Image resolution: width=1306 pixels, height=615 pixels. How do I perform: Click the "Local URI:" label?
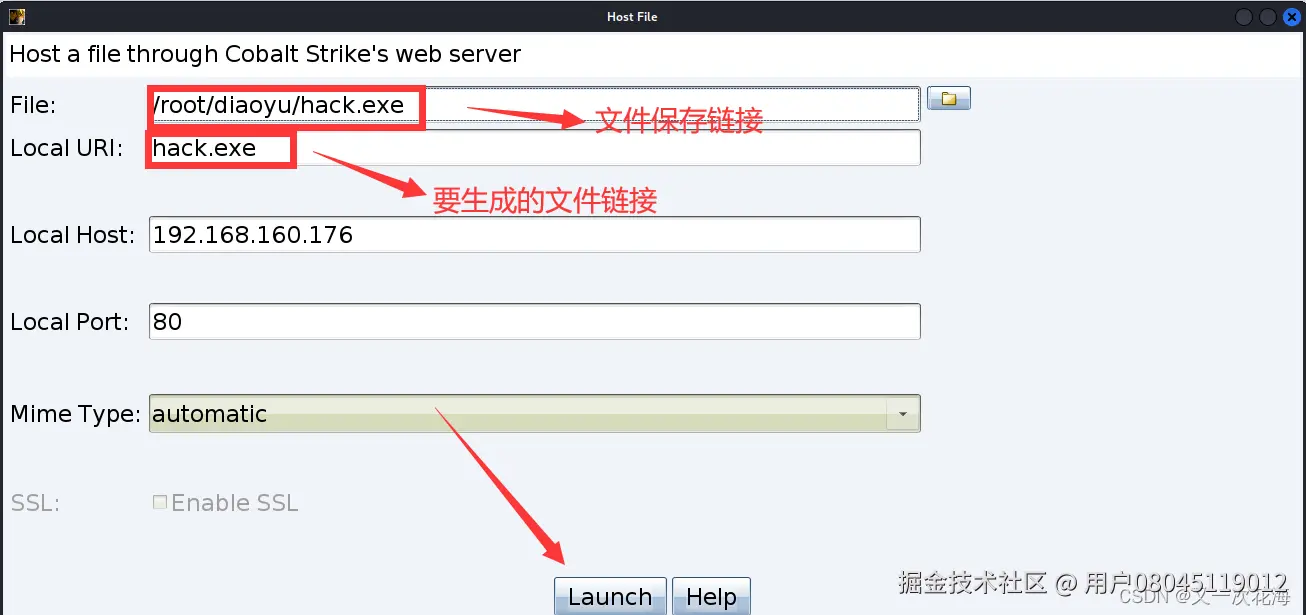(x=66, y=148)
